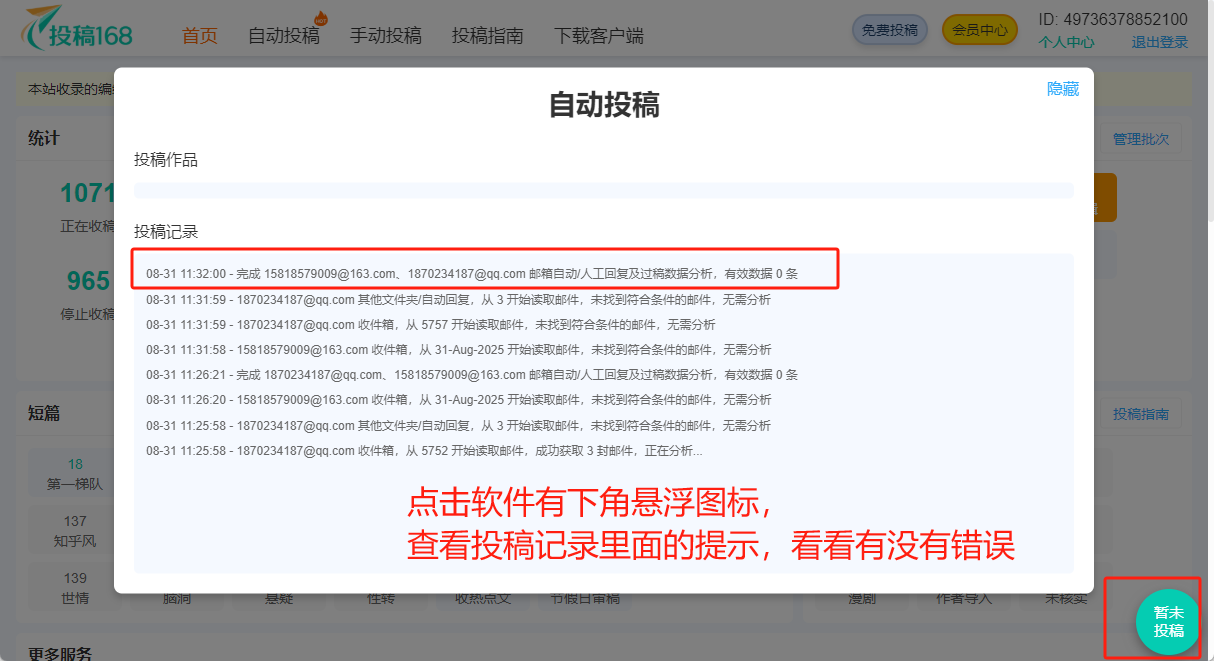Click the empty 投稿作品 field
Viewport: 1214px width, 661px height.
pyautogui.click(x=603, y=190)
